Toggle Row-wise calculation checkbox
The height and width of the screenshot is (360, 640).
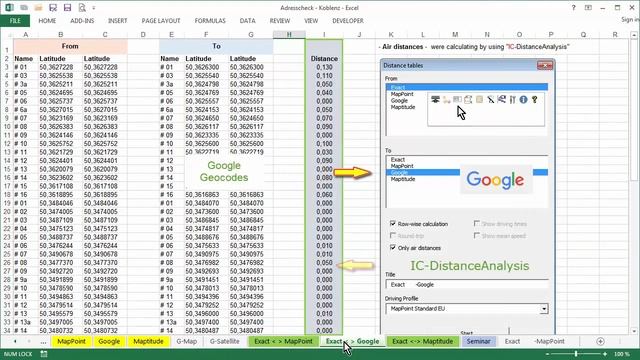coord(393,224)
